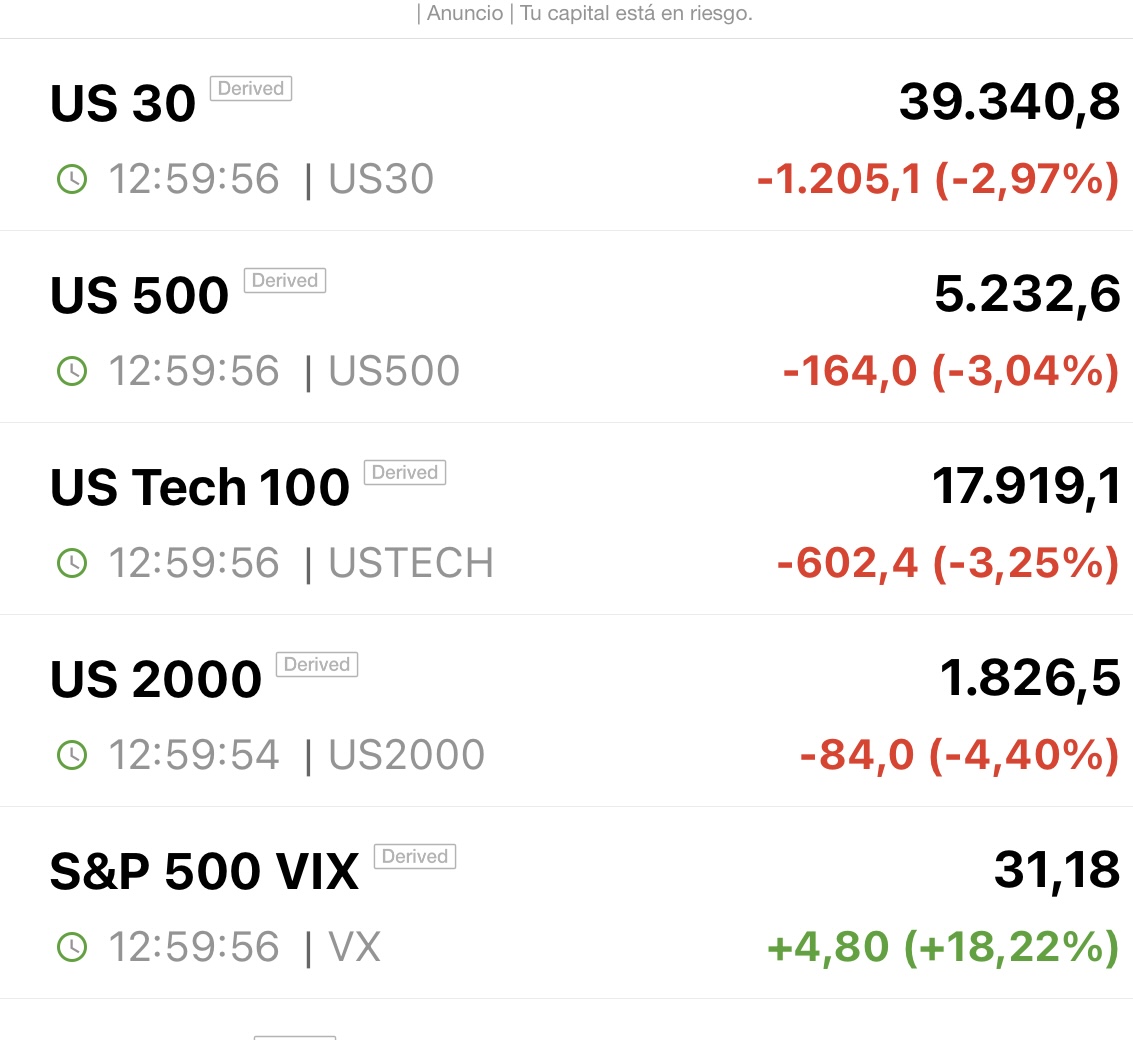
Task: Click the US 30 price 39.340,8
Action: [1009, 103]
